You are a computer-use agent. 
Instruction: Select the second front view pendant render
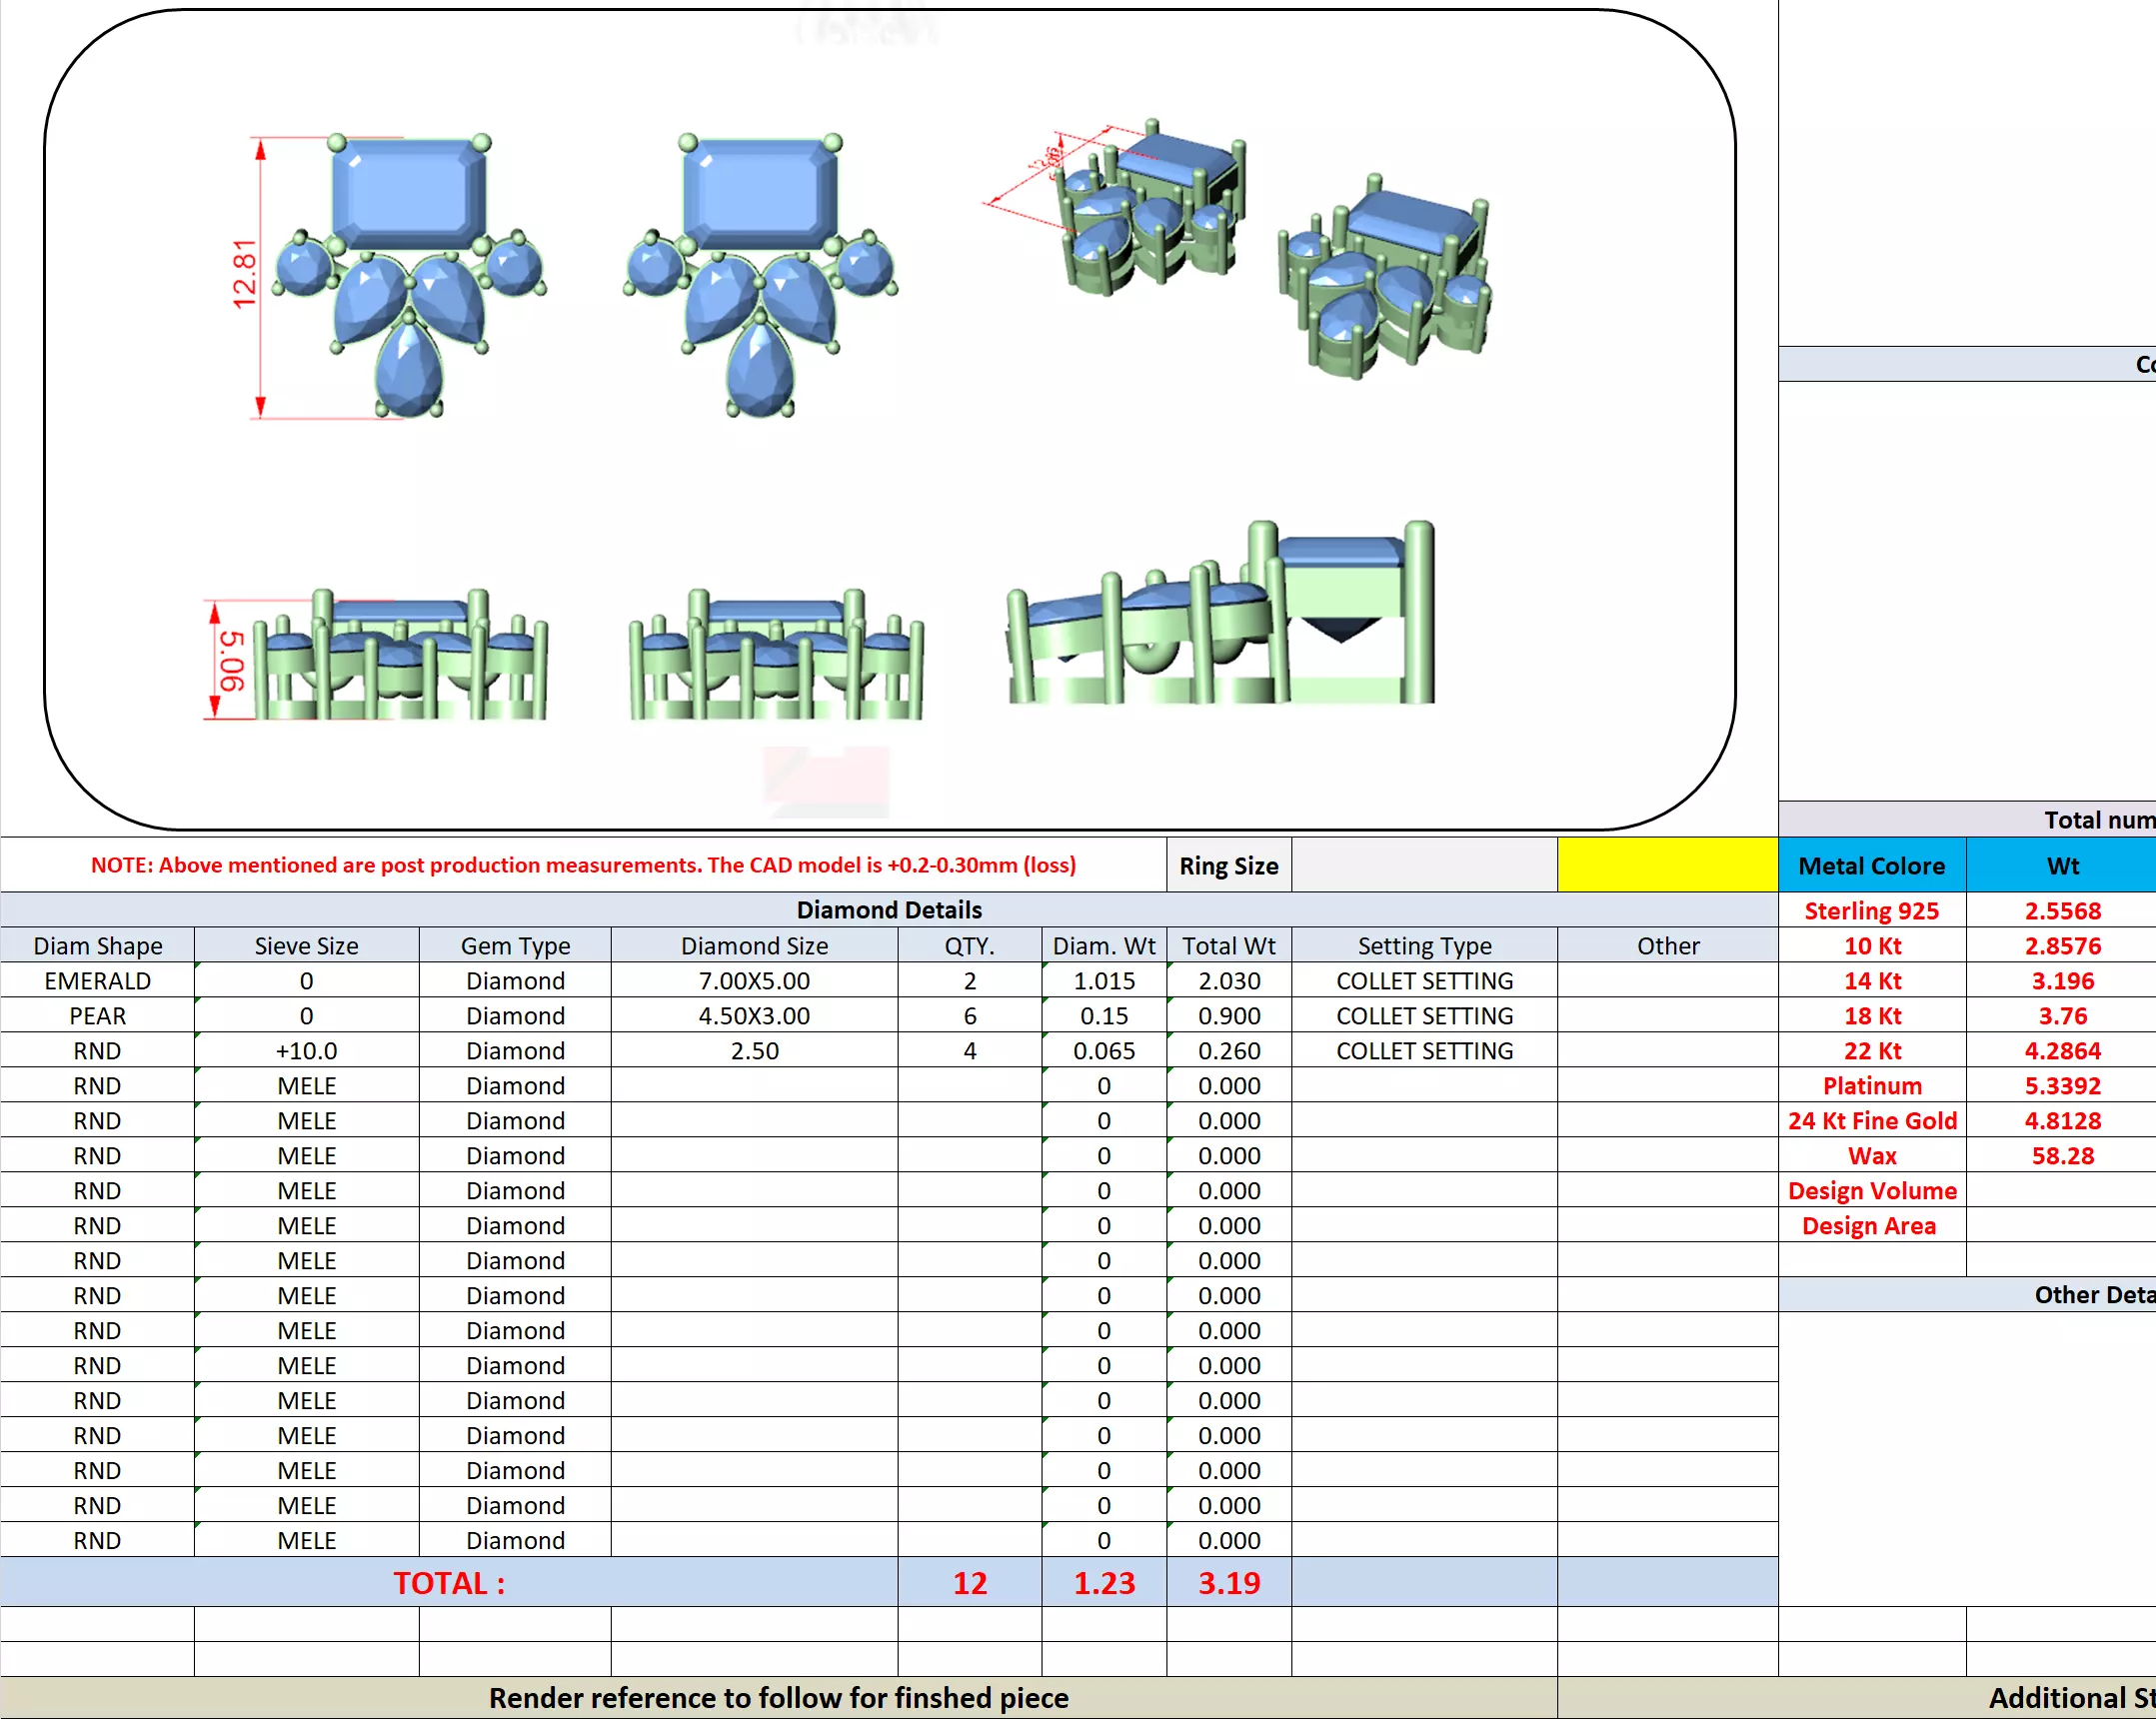tap(760, 275)
